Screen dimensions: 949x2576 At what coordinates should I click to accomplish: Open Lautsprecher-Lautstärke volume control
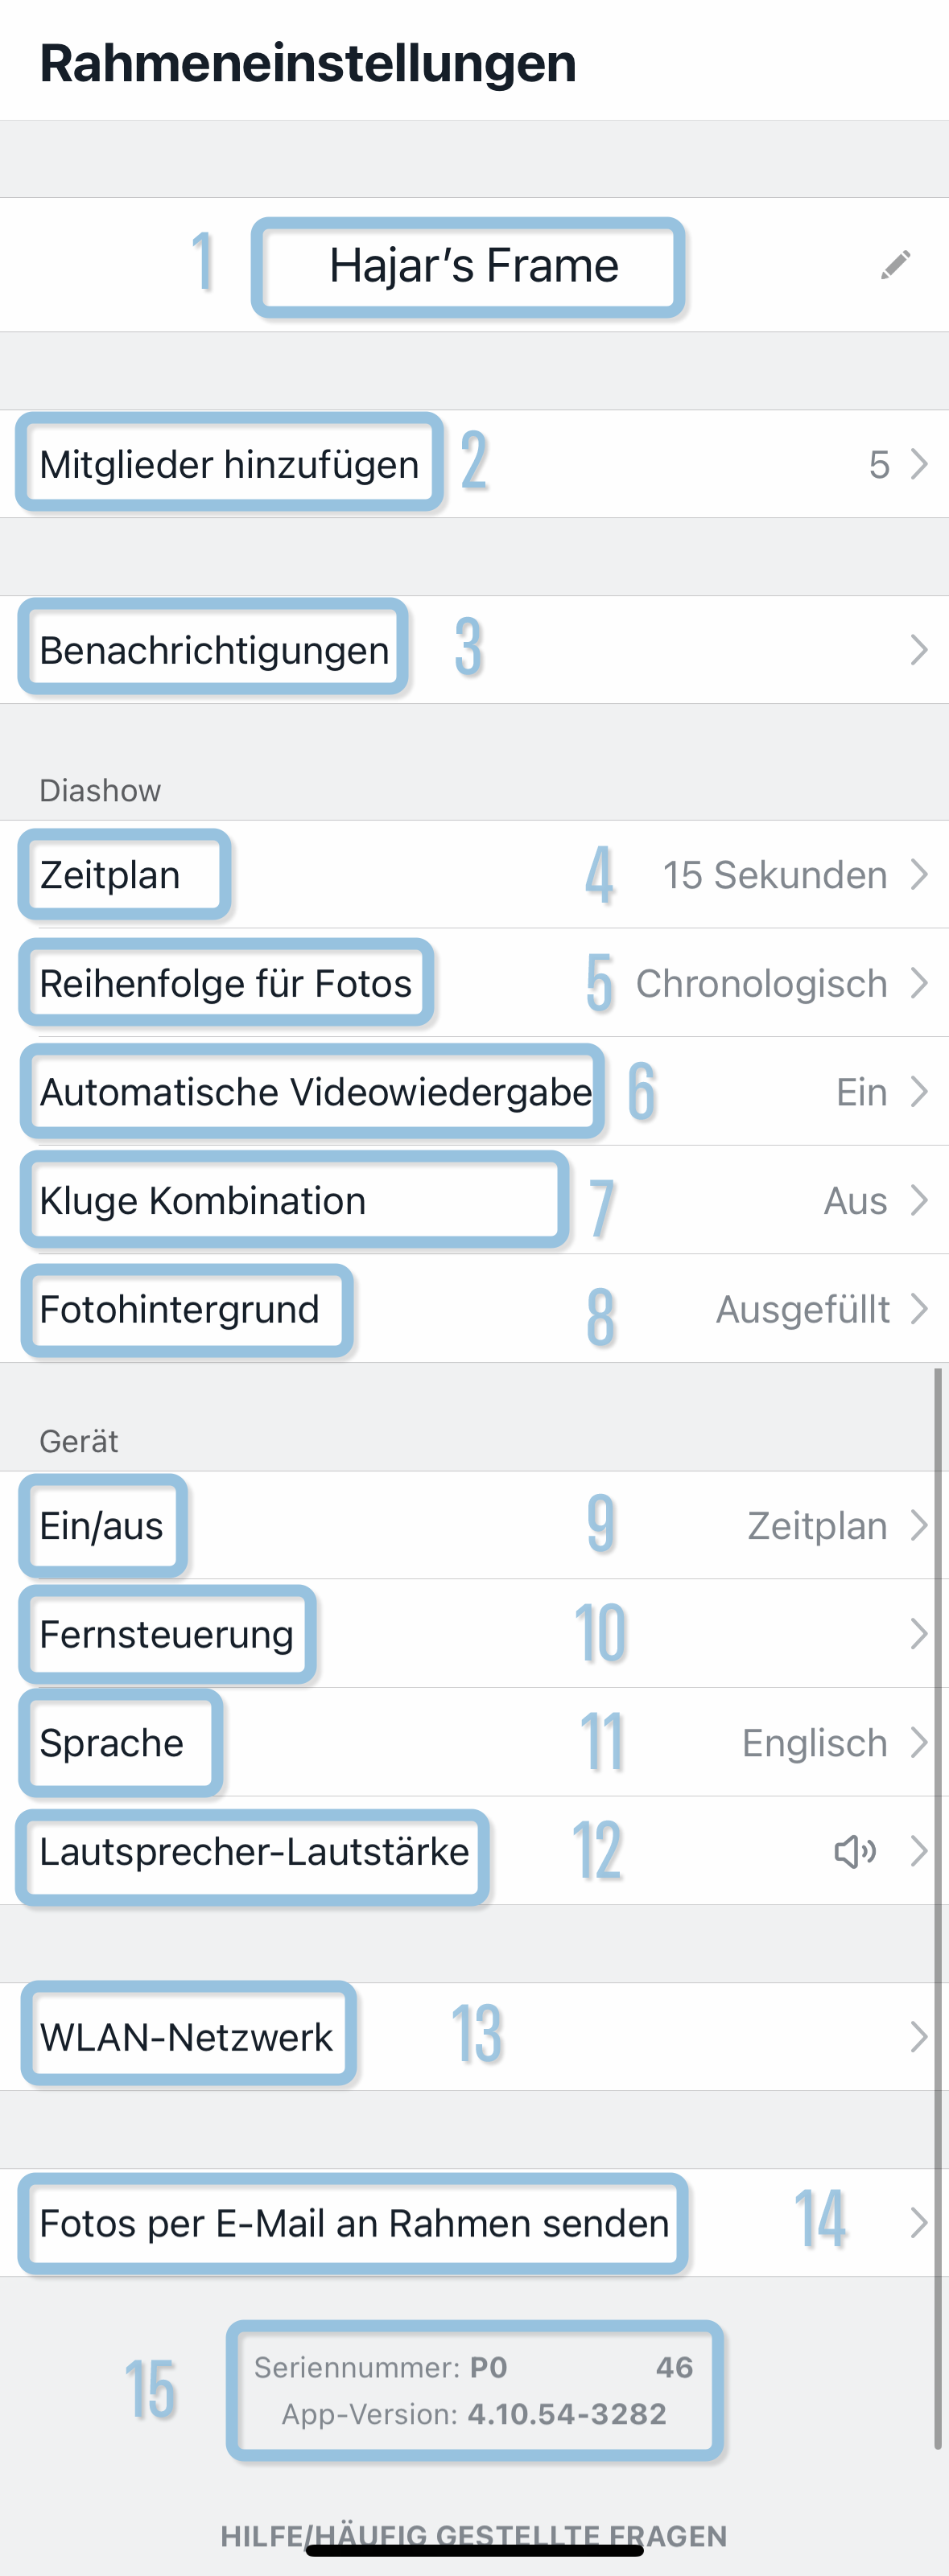point(474,1851)
